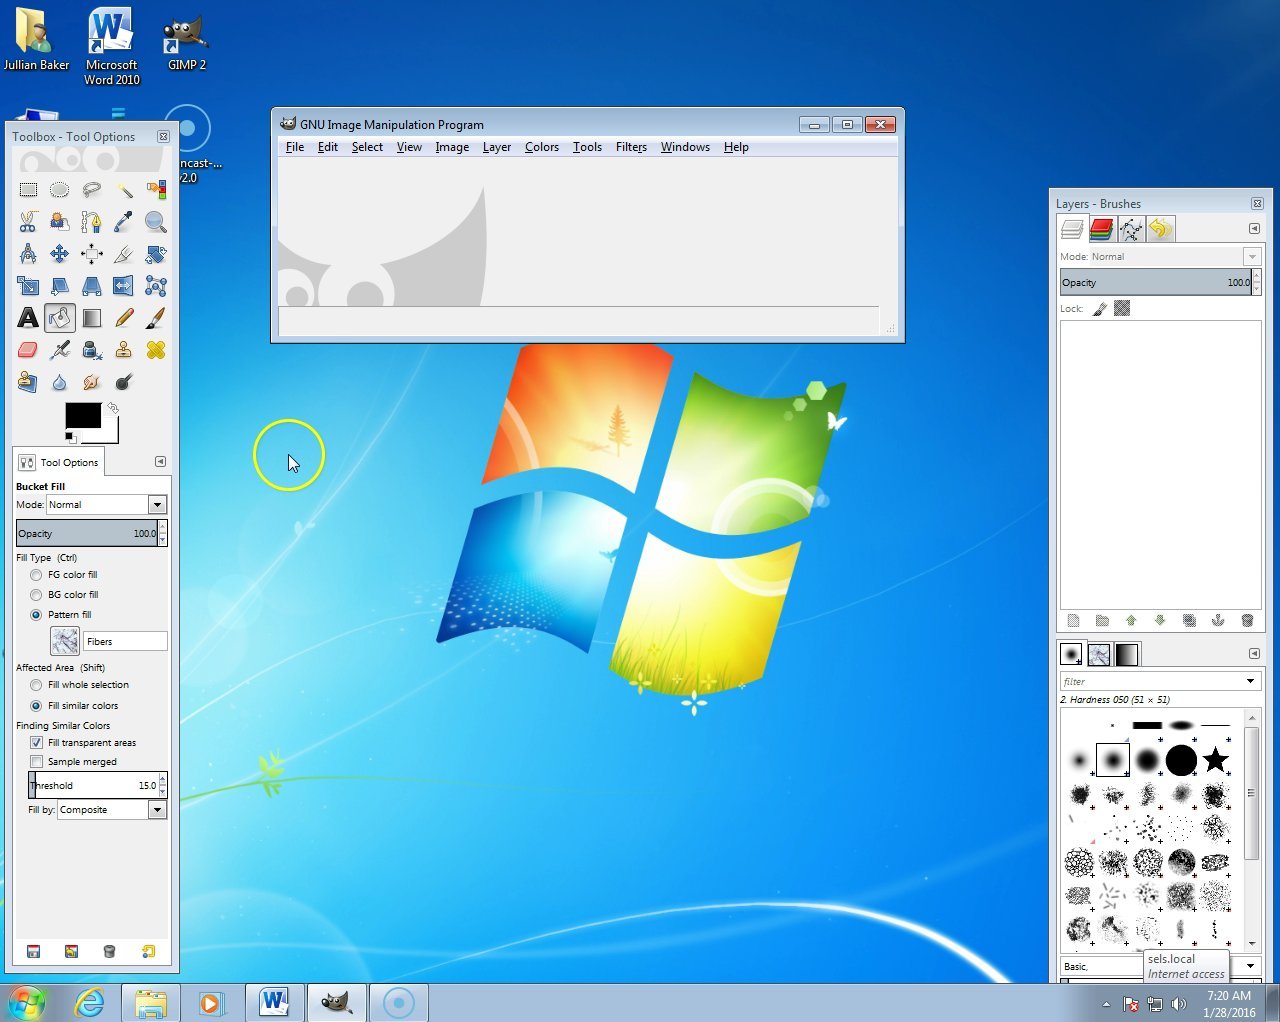Select the Eraser tool

click(x=28, y=350)
